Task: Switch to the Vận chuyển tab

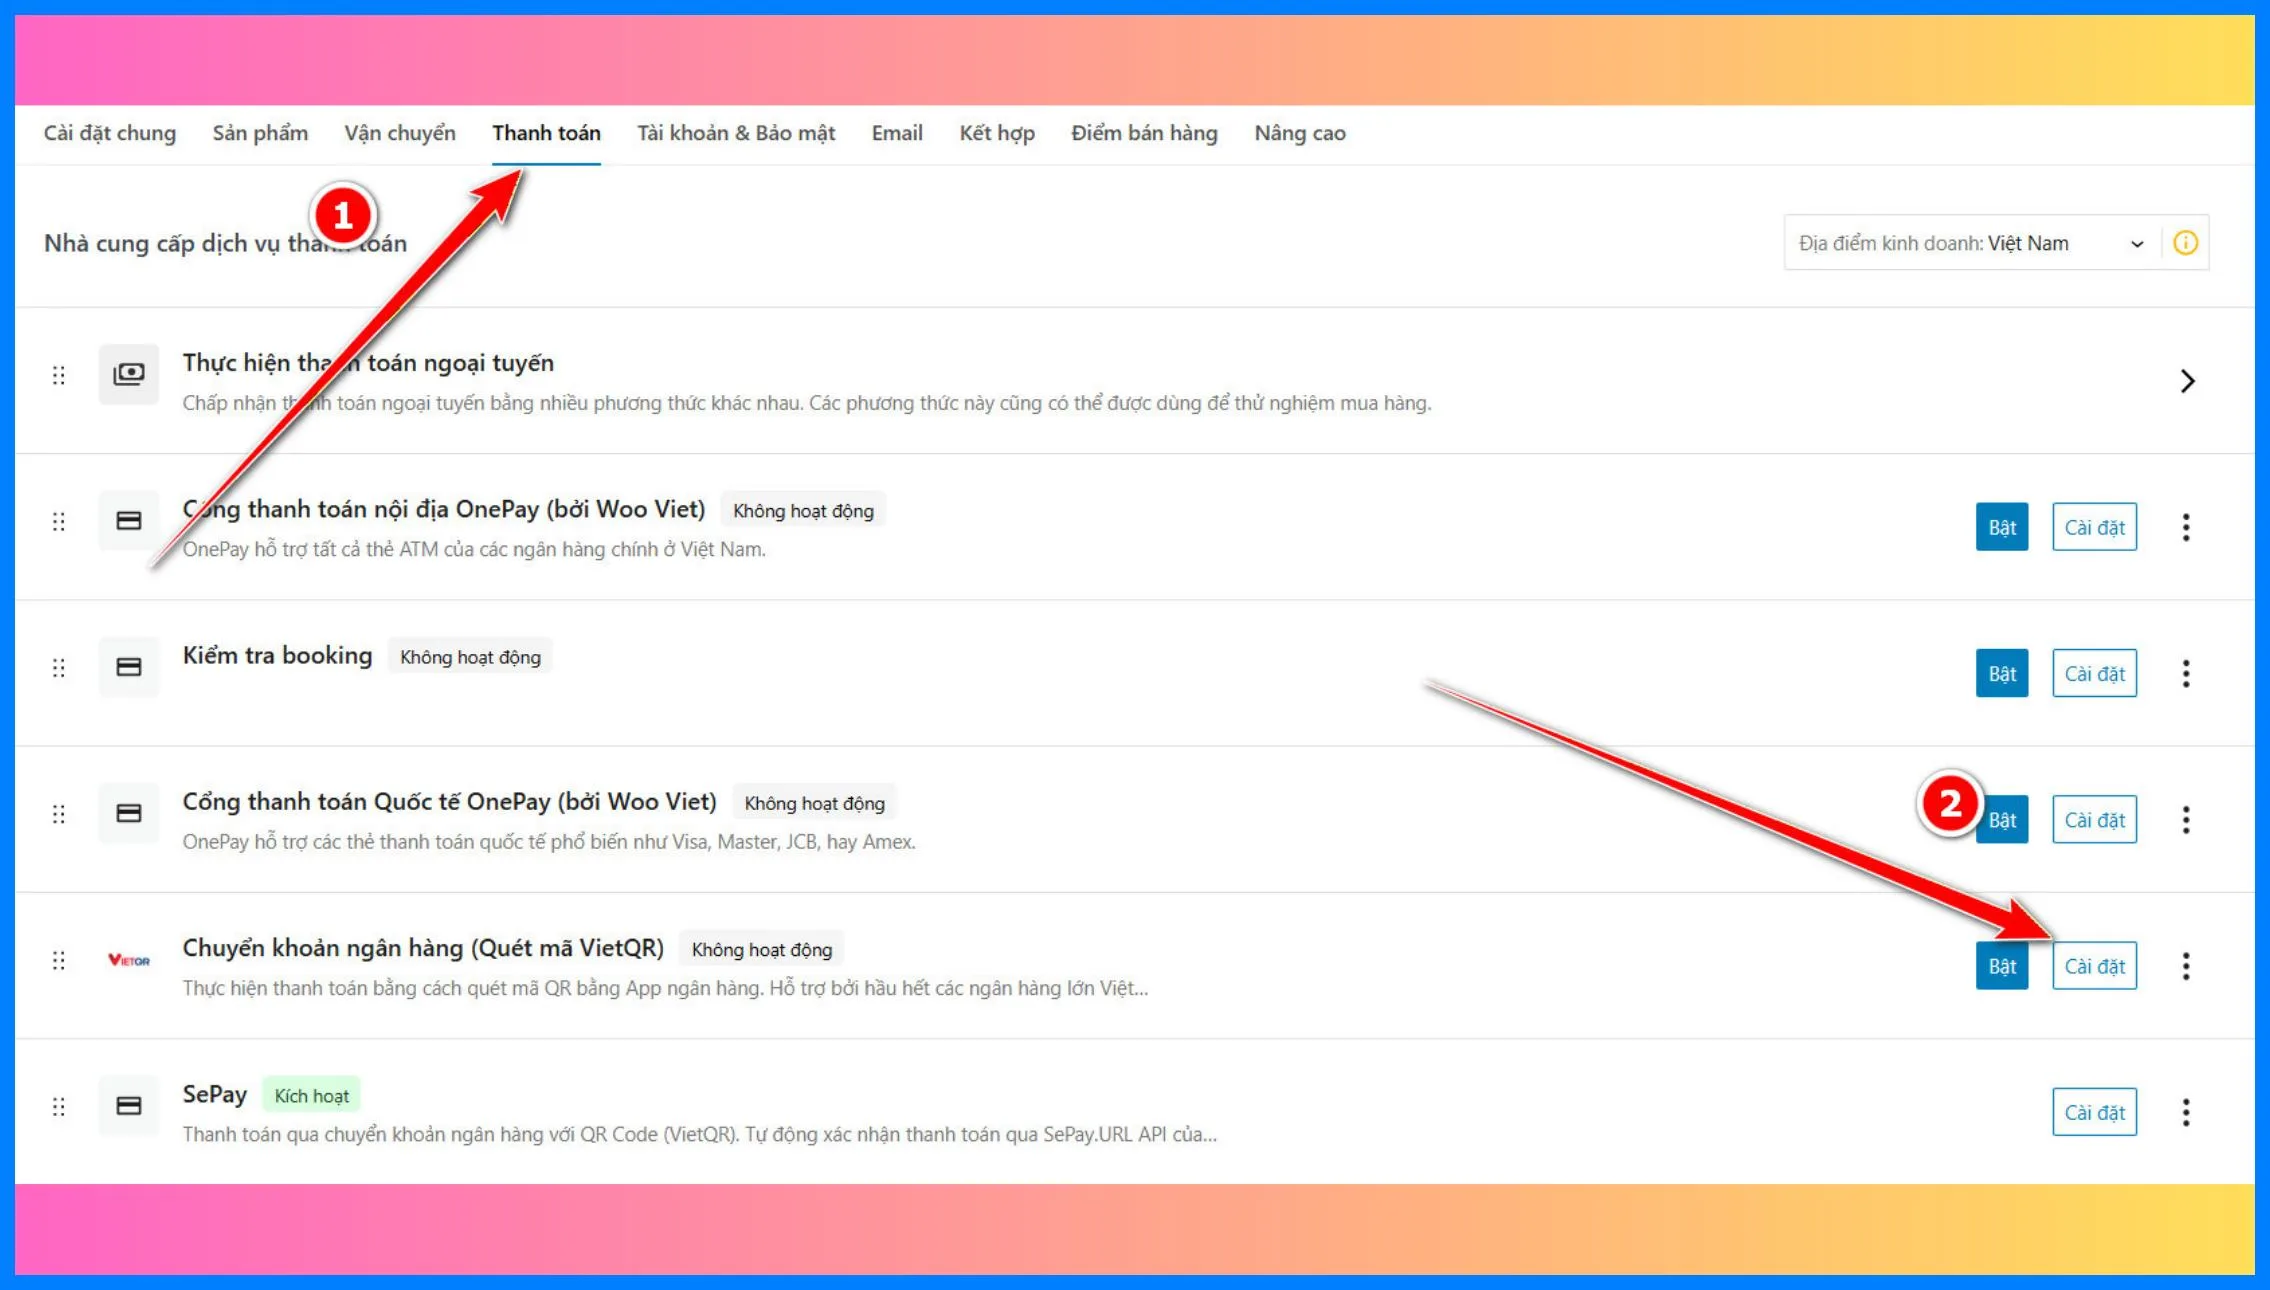Action: [x=399, y=133]
